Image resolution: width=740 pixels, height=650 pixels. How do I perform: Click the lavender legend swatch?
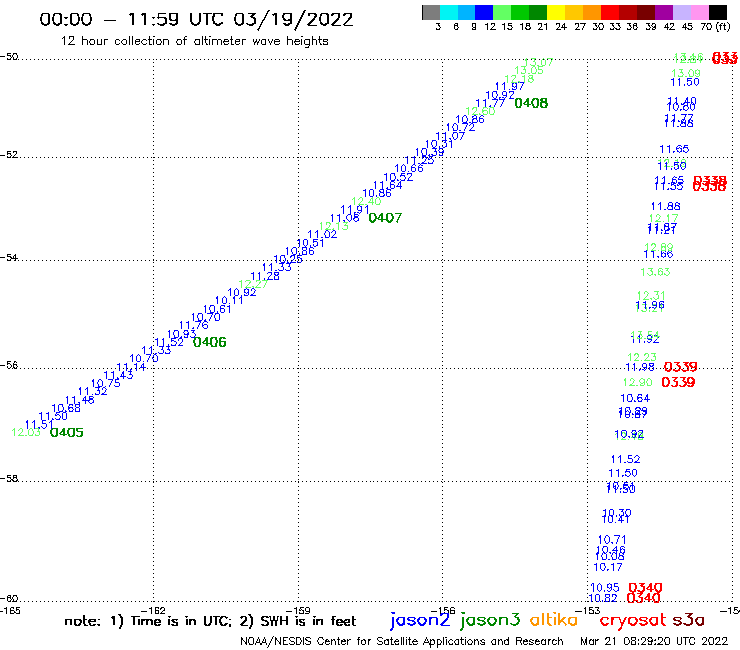[681, 12]
